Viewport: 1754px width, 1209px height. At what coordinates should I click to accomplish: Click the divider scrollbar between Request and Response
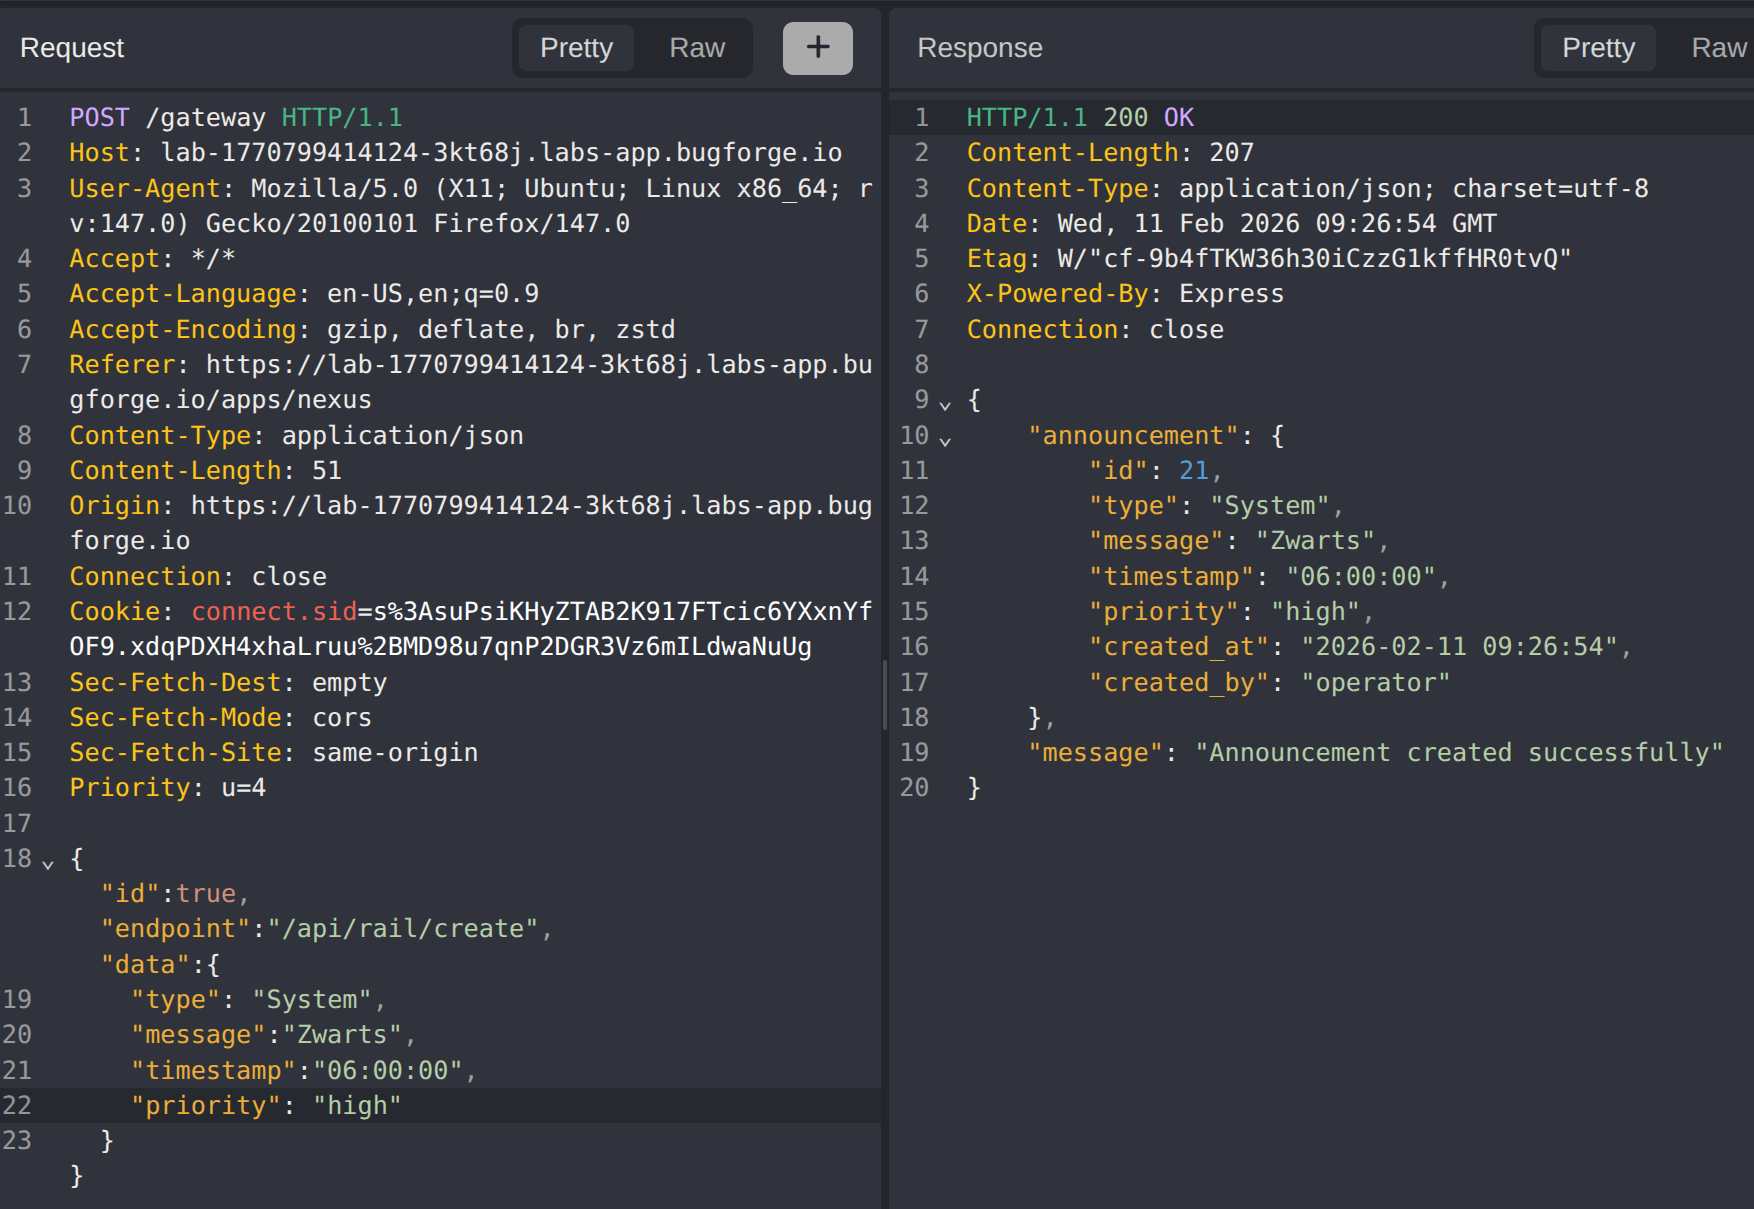coord(885,695)
